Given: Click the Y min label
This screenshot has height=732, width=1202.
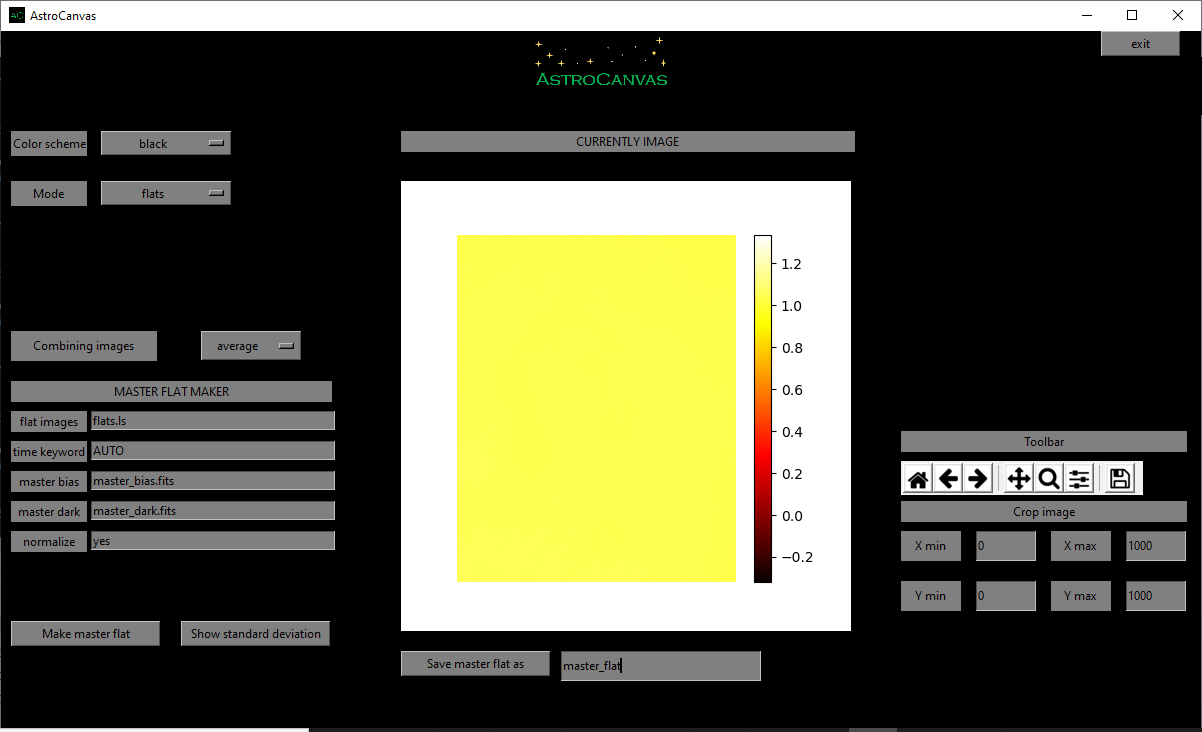Looking at the screenshot, I should (x=931, y=596).
